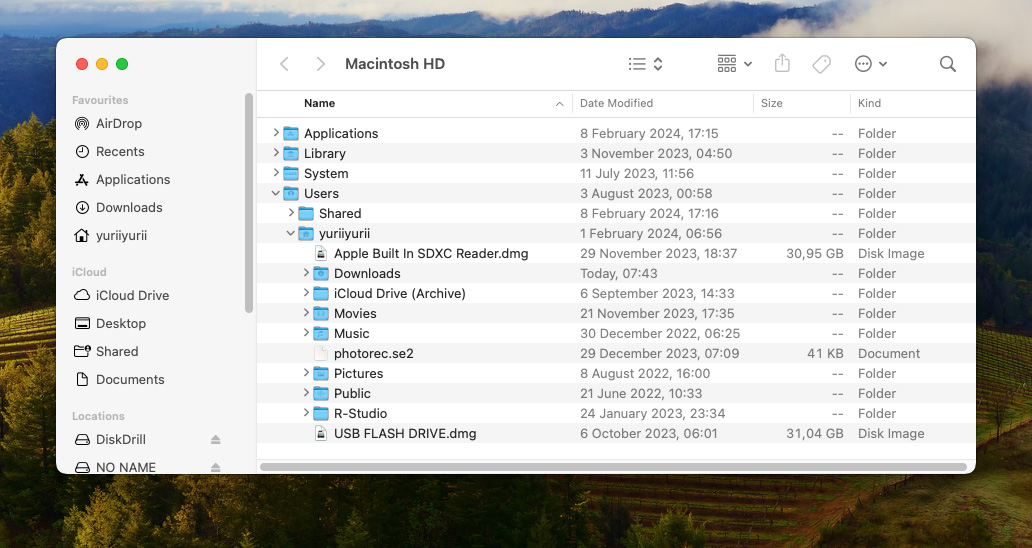
Task: Click the sidebar vertical scrollbar
Action: [249, 203]
